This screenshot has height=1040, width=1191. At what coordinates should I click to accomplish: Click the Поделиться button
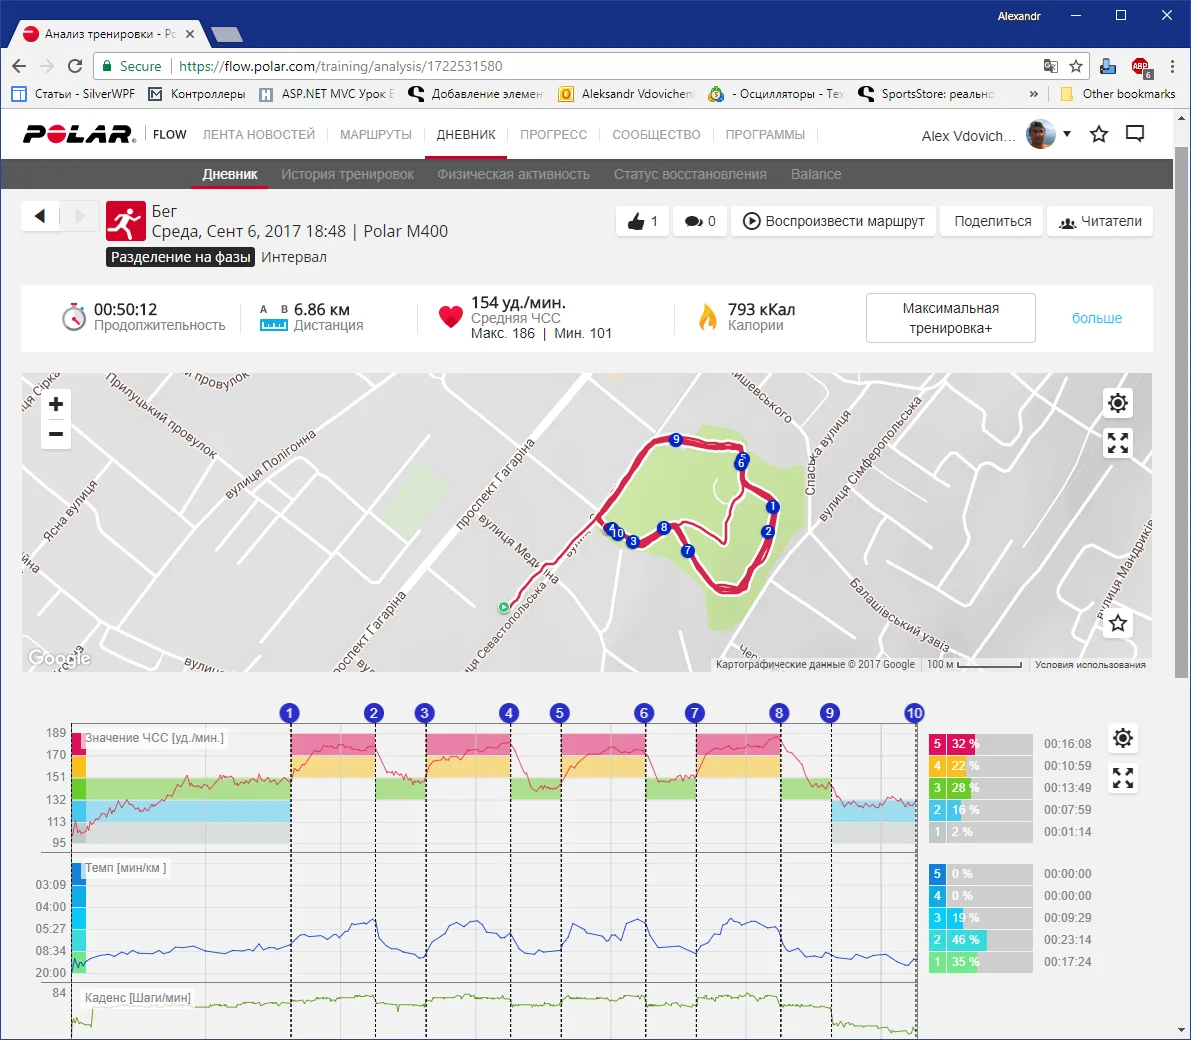click(x=992, y=221)
